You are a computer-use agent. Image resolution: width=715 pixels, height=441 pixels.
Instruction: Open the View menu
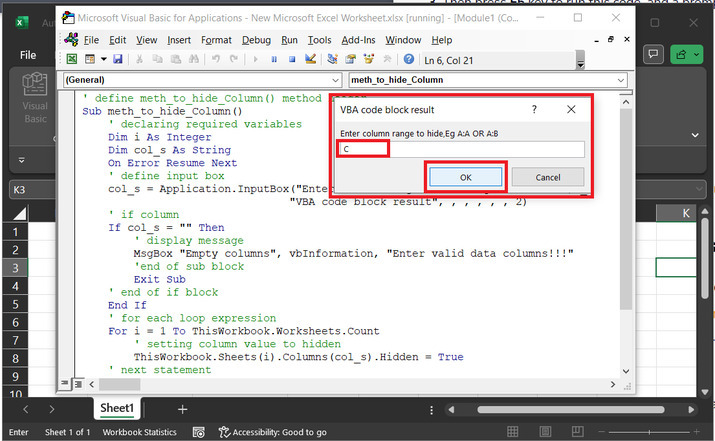(146, 40)
